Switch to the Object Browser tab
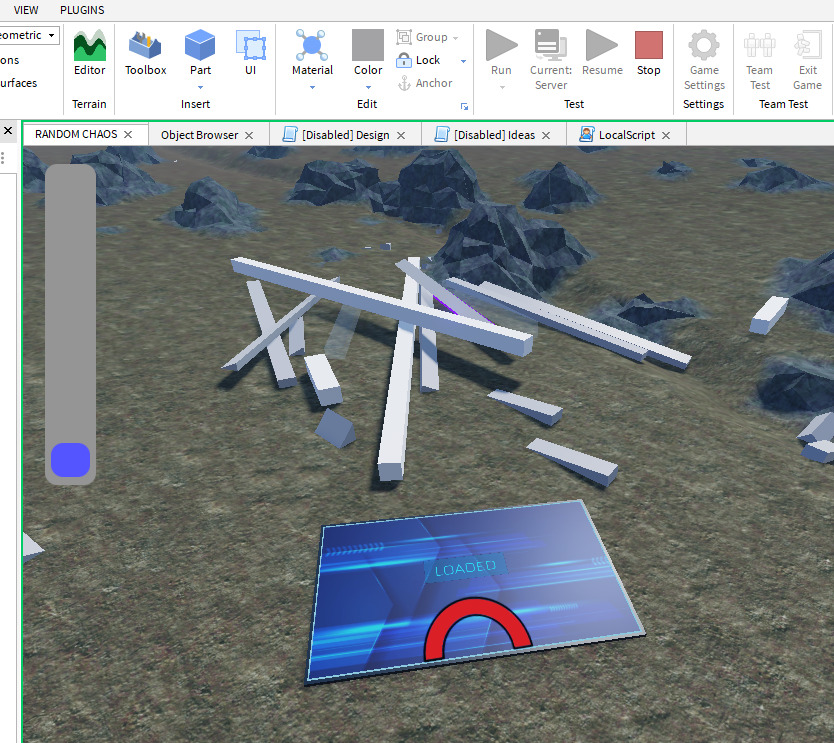Viewport: 834px width, 743px height. point(199,135)
